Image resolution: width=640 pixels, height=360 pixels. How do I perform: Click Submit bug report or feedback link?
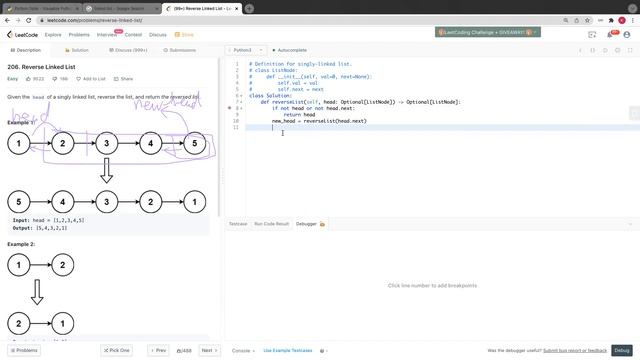pyautogui.click(x=575, y=351)
